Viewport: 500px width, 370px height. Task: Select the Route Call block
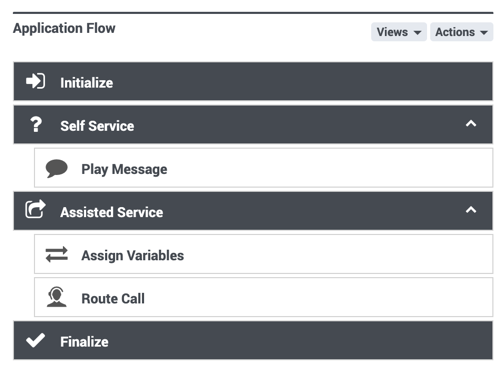point(263,297)
